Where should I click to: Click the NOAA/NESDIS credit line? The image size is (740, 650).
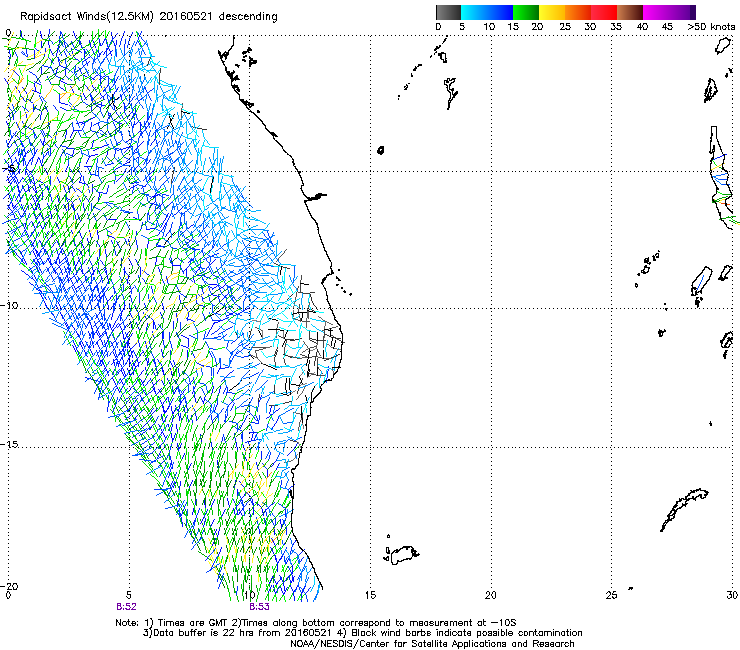(432, 644)
